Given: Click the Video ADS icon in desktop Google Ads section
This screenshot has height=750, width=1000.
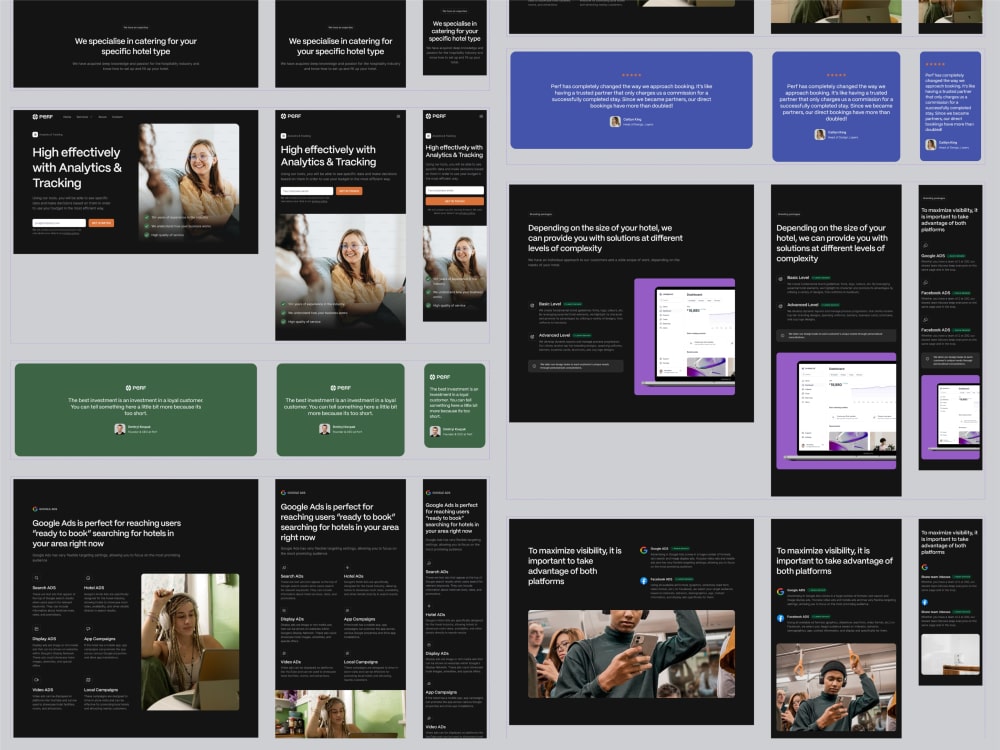Looking at the screenshot, I should (36, 680).
